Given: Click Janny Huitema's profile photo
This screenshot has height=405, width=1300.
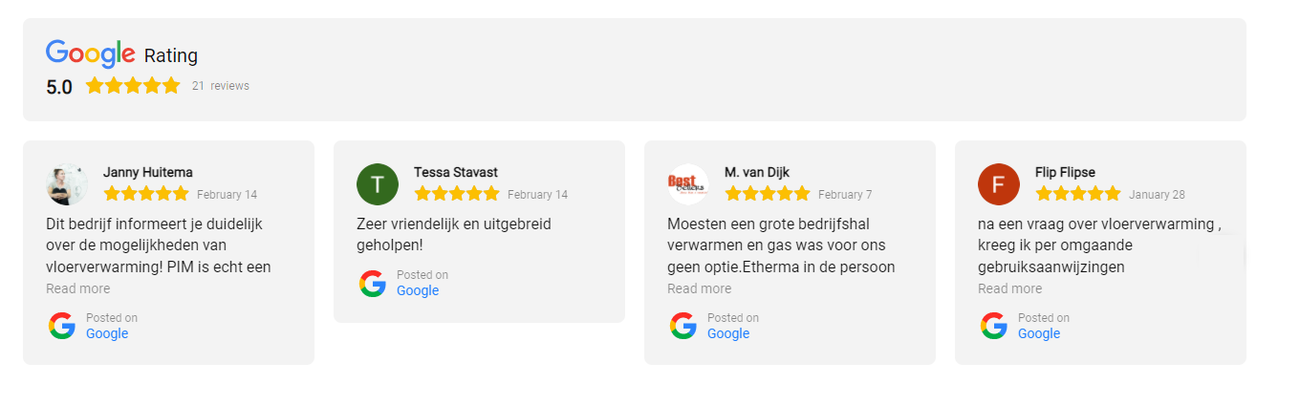Looking at the screenshot, I should pyautogui.click(x=67, y=184).
